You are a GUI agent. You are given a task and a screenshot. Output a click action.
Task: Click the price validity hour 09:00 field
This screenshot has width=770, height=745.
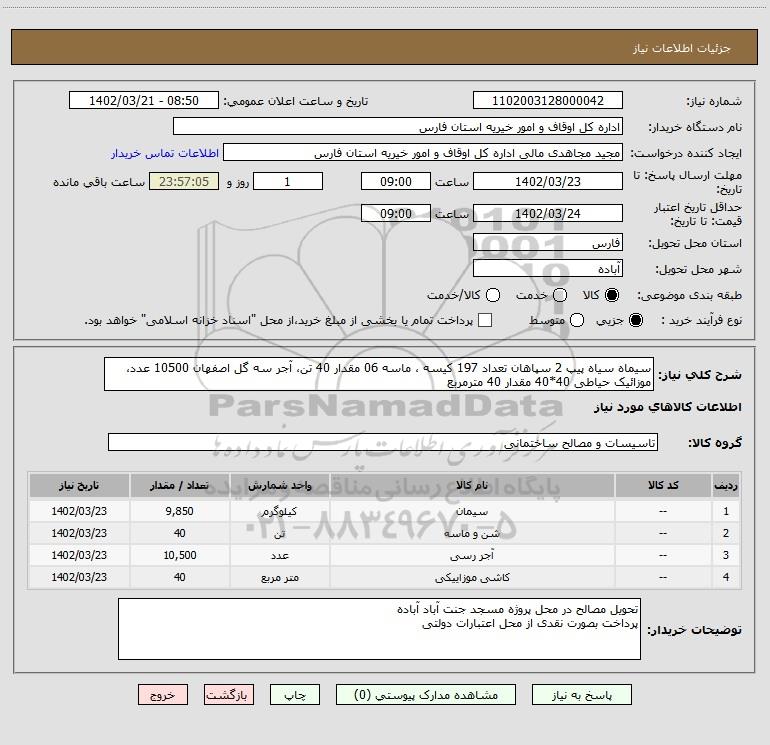coord(396,213)
